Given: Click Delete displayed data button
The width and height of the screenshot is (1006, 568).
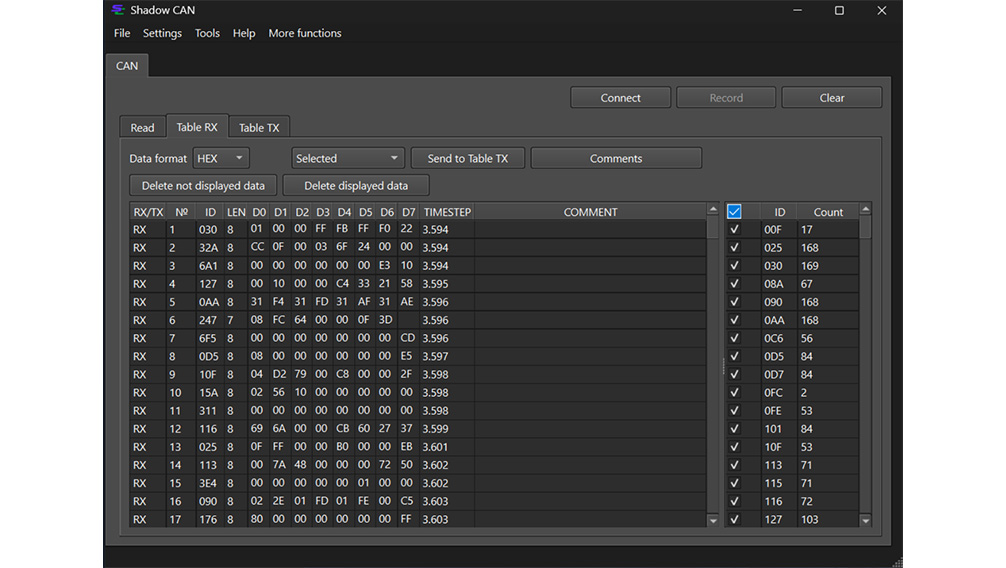Looking at the screenshot, I should (x=356, y=185).
